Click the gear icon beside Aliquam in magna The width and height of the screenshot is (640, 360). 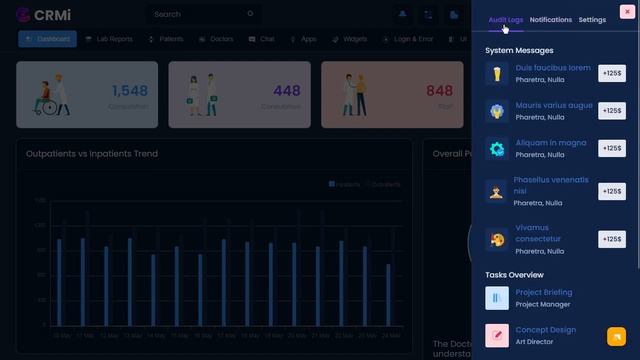497,149
